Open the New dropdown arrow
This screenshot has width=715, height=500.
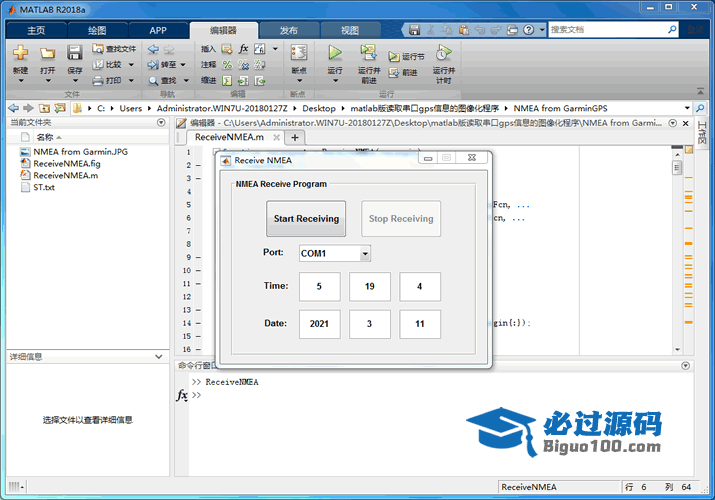[x=21, y=81]
